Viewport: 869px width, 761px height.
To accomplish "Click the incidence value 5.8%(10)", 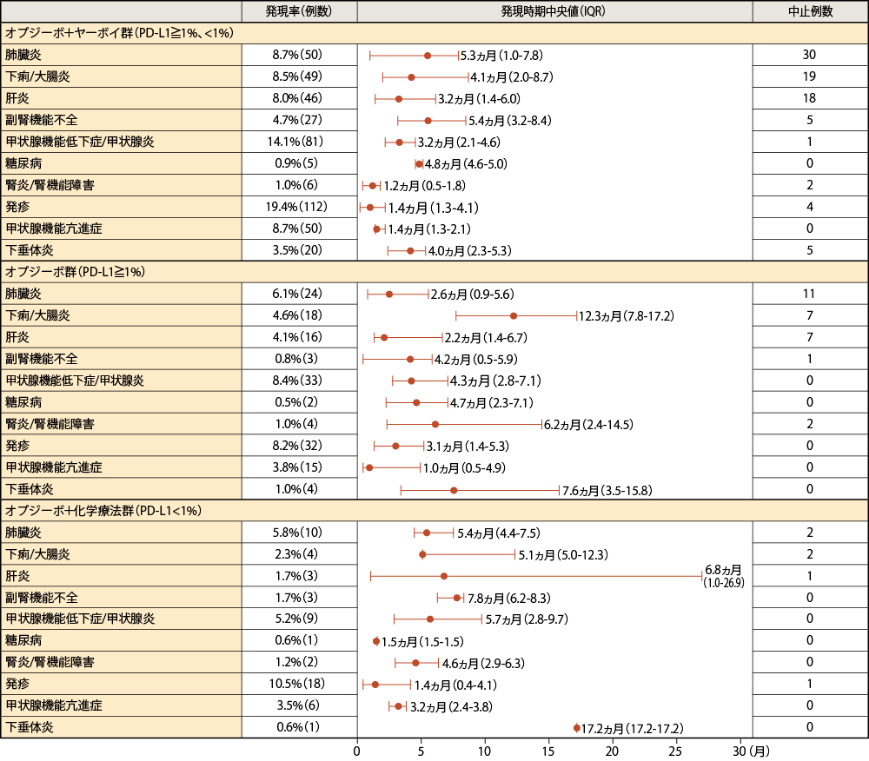I will click(x=298, y=532).
